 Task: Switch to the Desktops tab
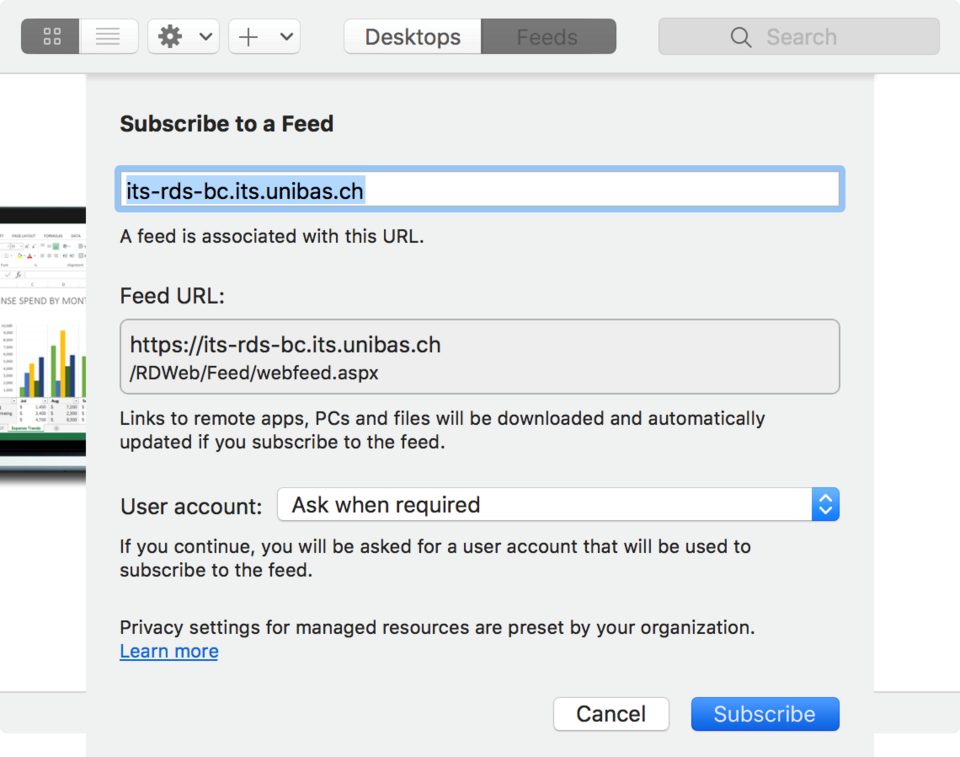[413, 37]
